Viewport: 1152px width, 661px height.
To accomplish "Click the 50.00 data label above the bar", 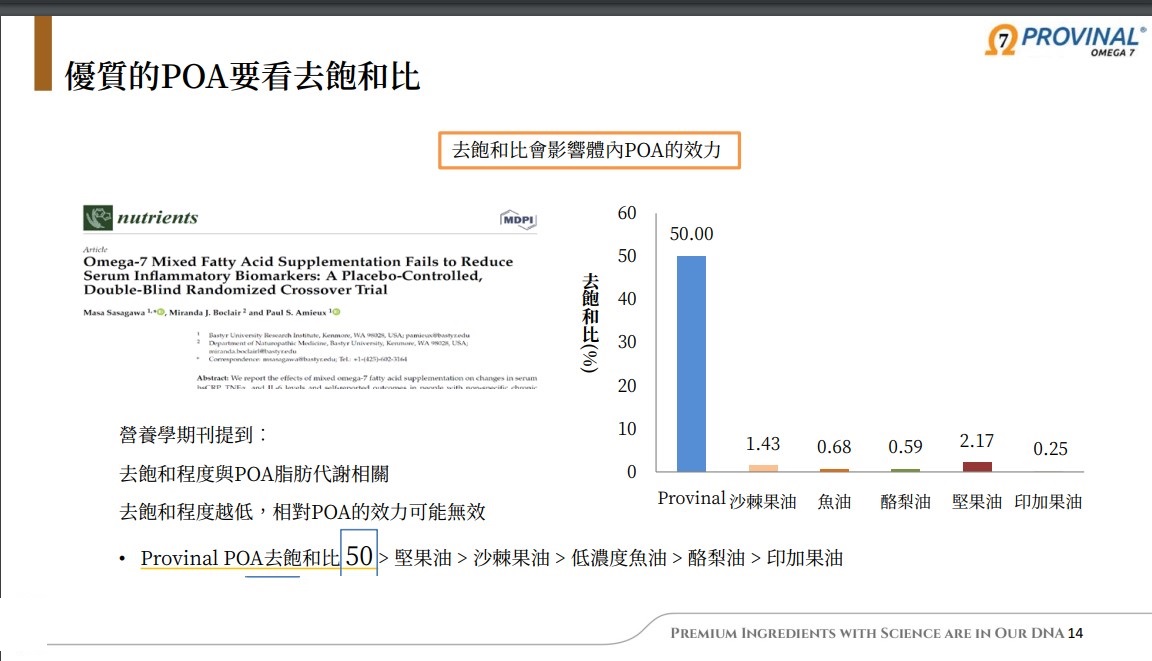I will click(691, 234).
